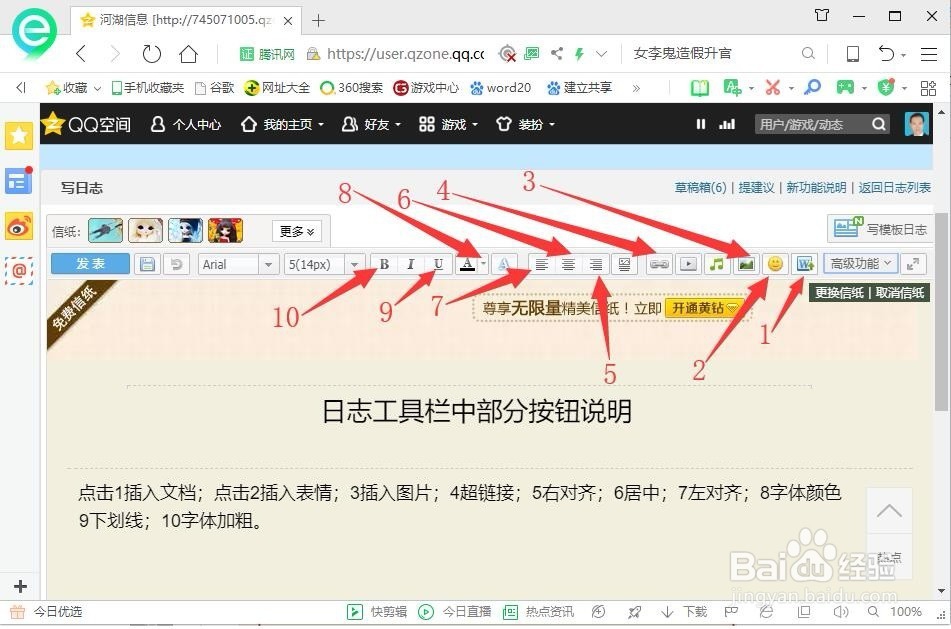Click 开通黄钻 in the promotion banner
The height and width of the screenshot is (629, 951).
703,308
